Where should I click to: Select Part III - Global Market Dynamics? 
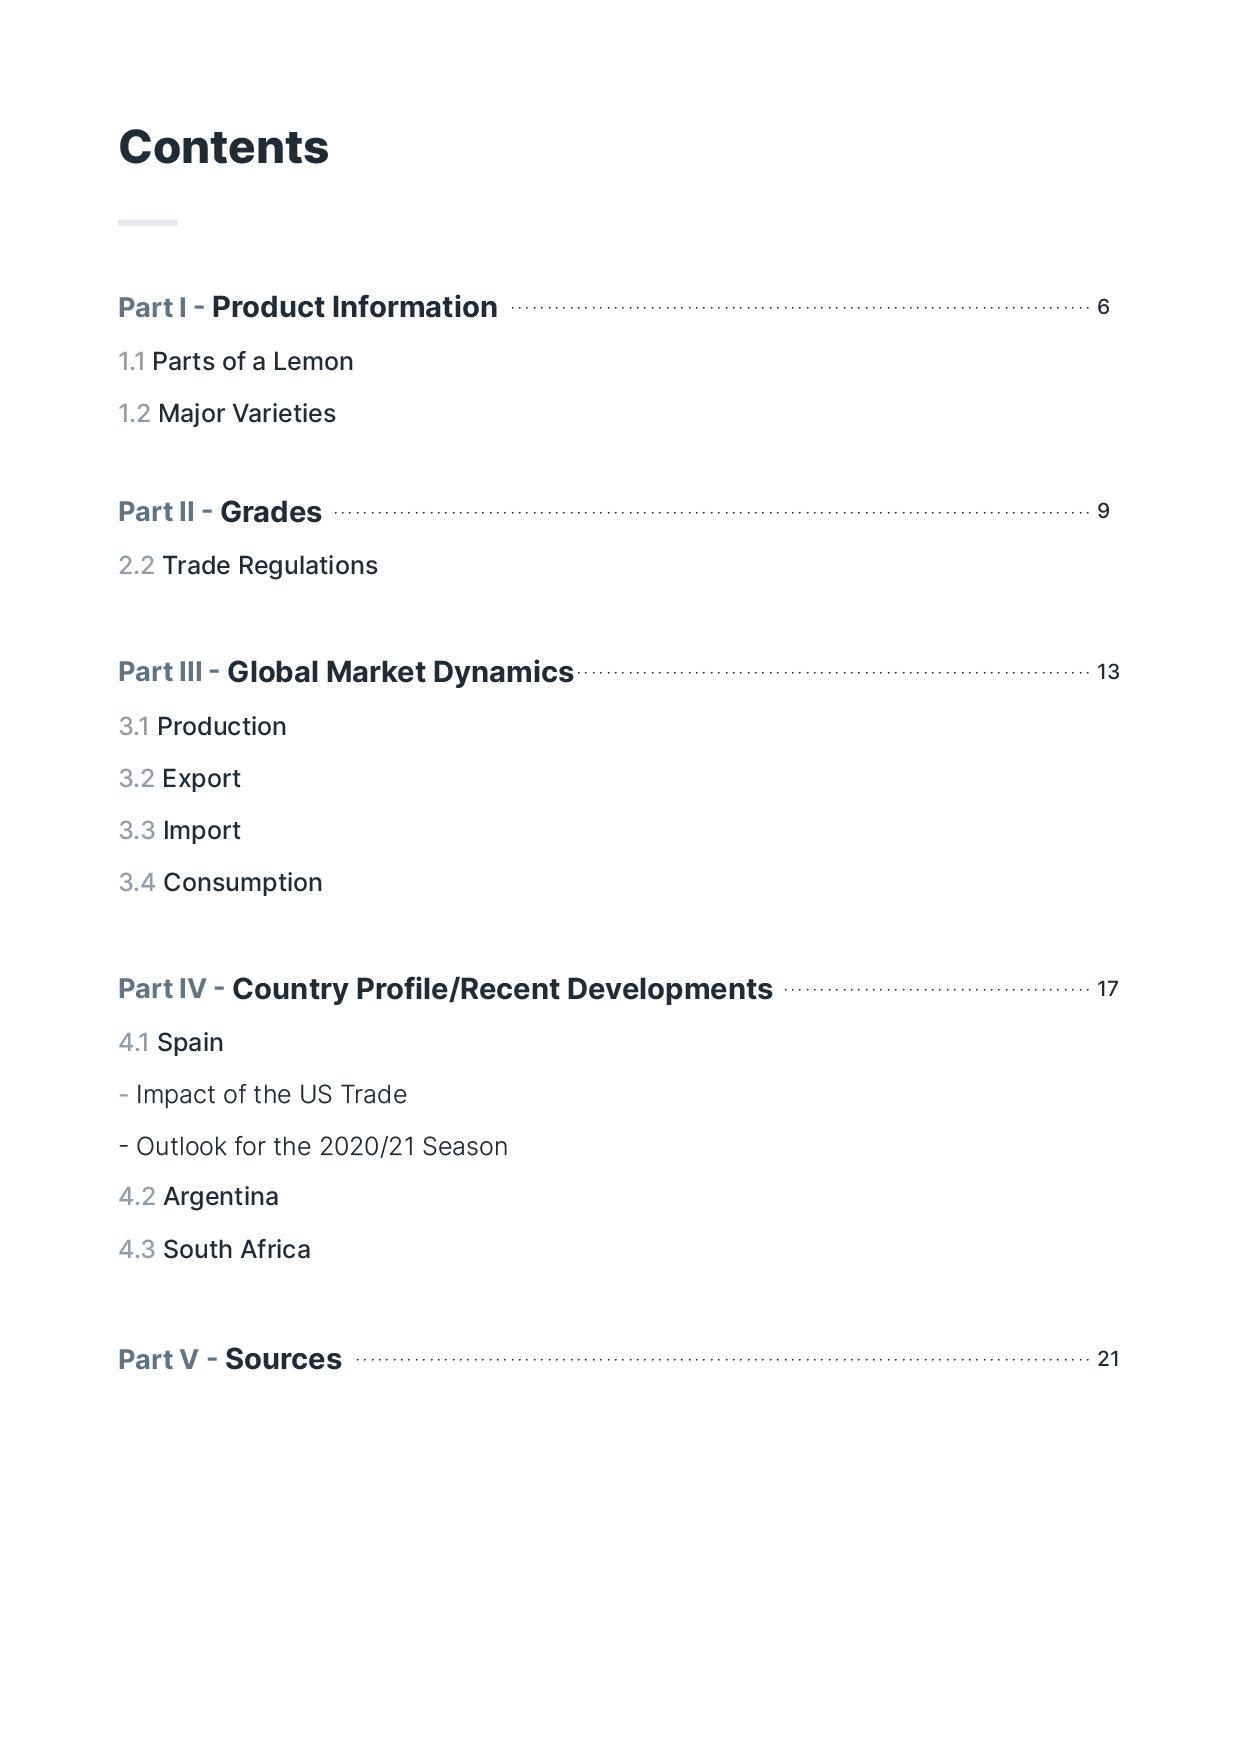click(x=346, y=672)
